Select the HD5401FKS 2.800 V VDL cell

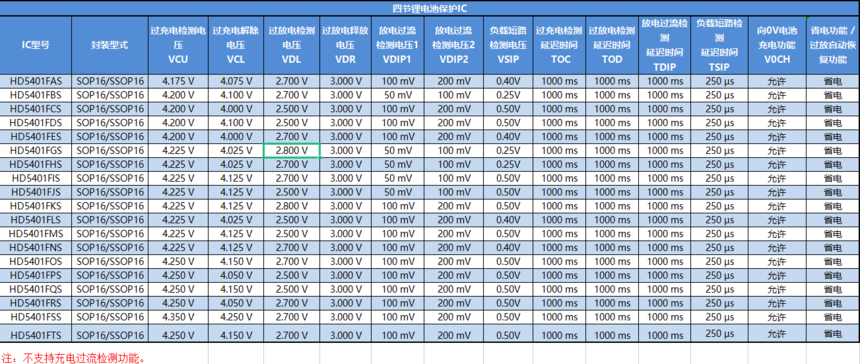292,206
